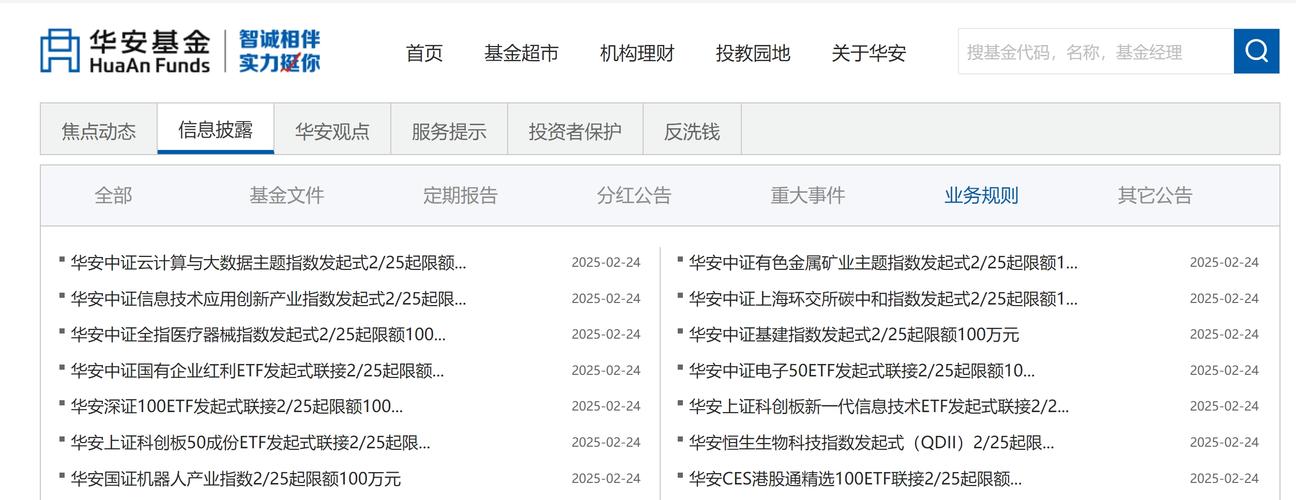Select the 其它公告 filter category

coord(1155,196)
